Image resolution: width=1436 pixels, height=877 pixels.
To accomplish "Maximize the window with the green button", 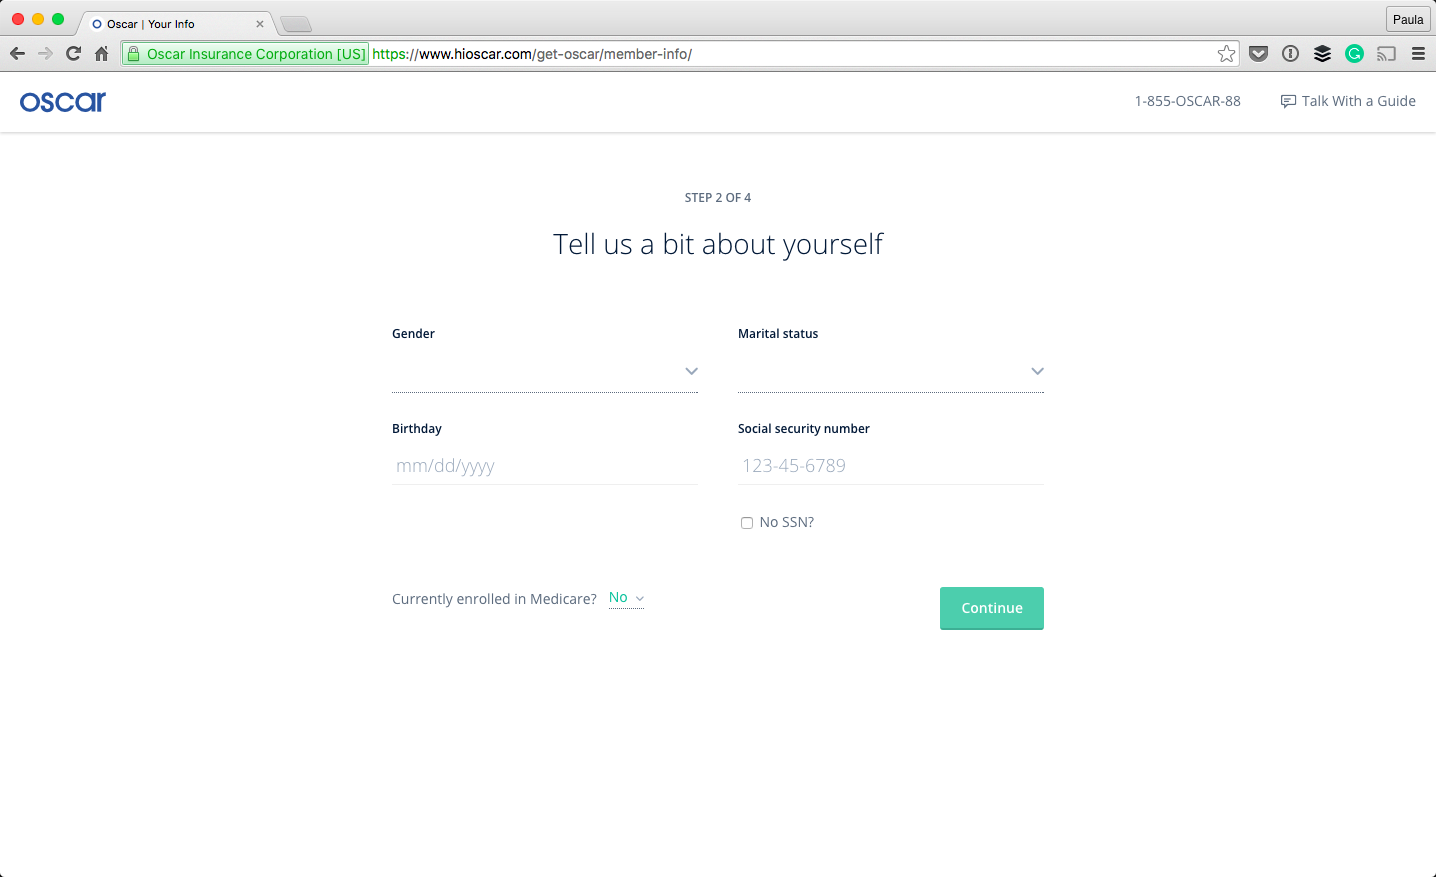I will [x=58, y=19].
